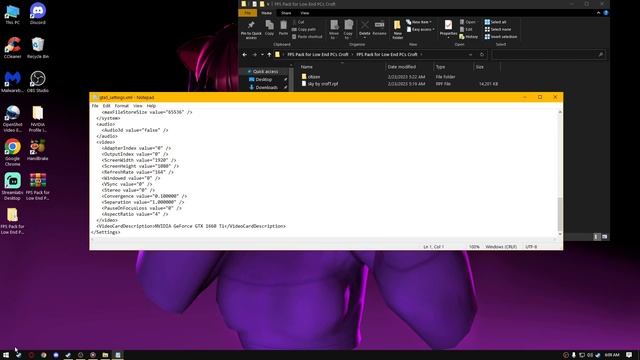640x360 pixels.
Task: Open the address bar history dropdown
Action: (x=471, y=55)
